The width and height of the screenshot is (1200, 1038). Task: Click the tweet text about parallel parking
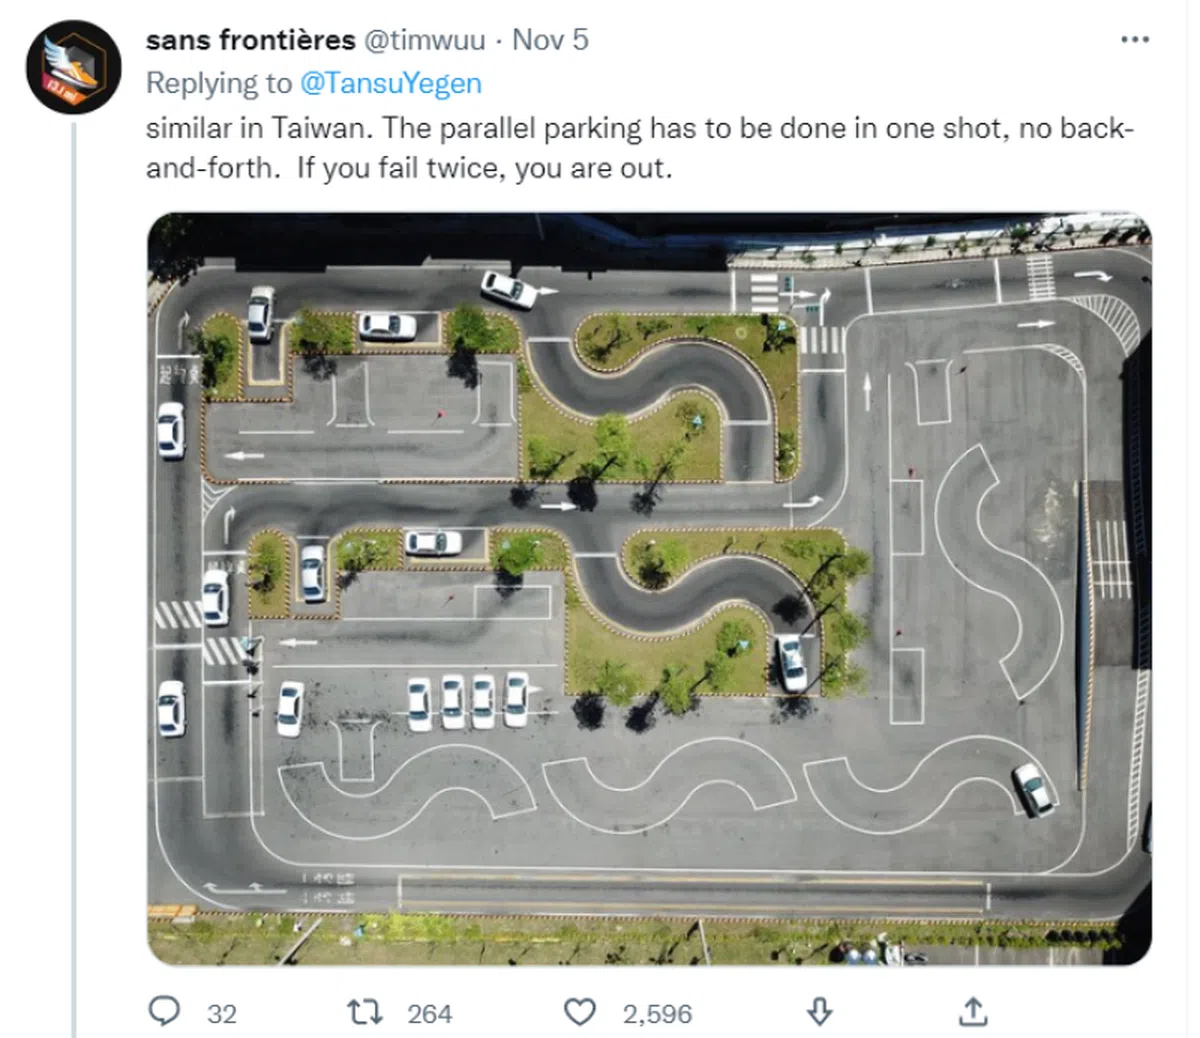pos(640,129)
